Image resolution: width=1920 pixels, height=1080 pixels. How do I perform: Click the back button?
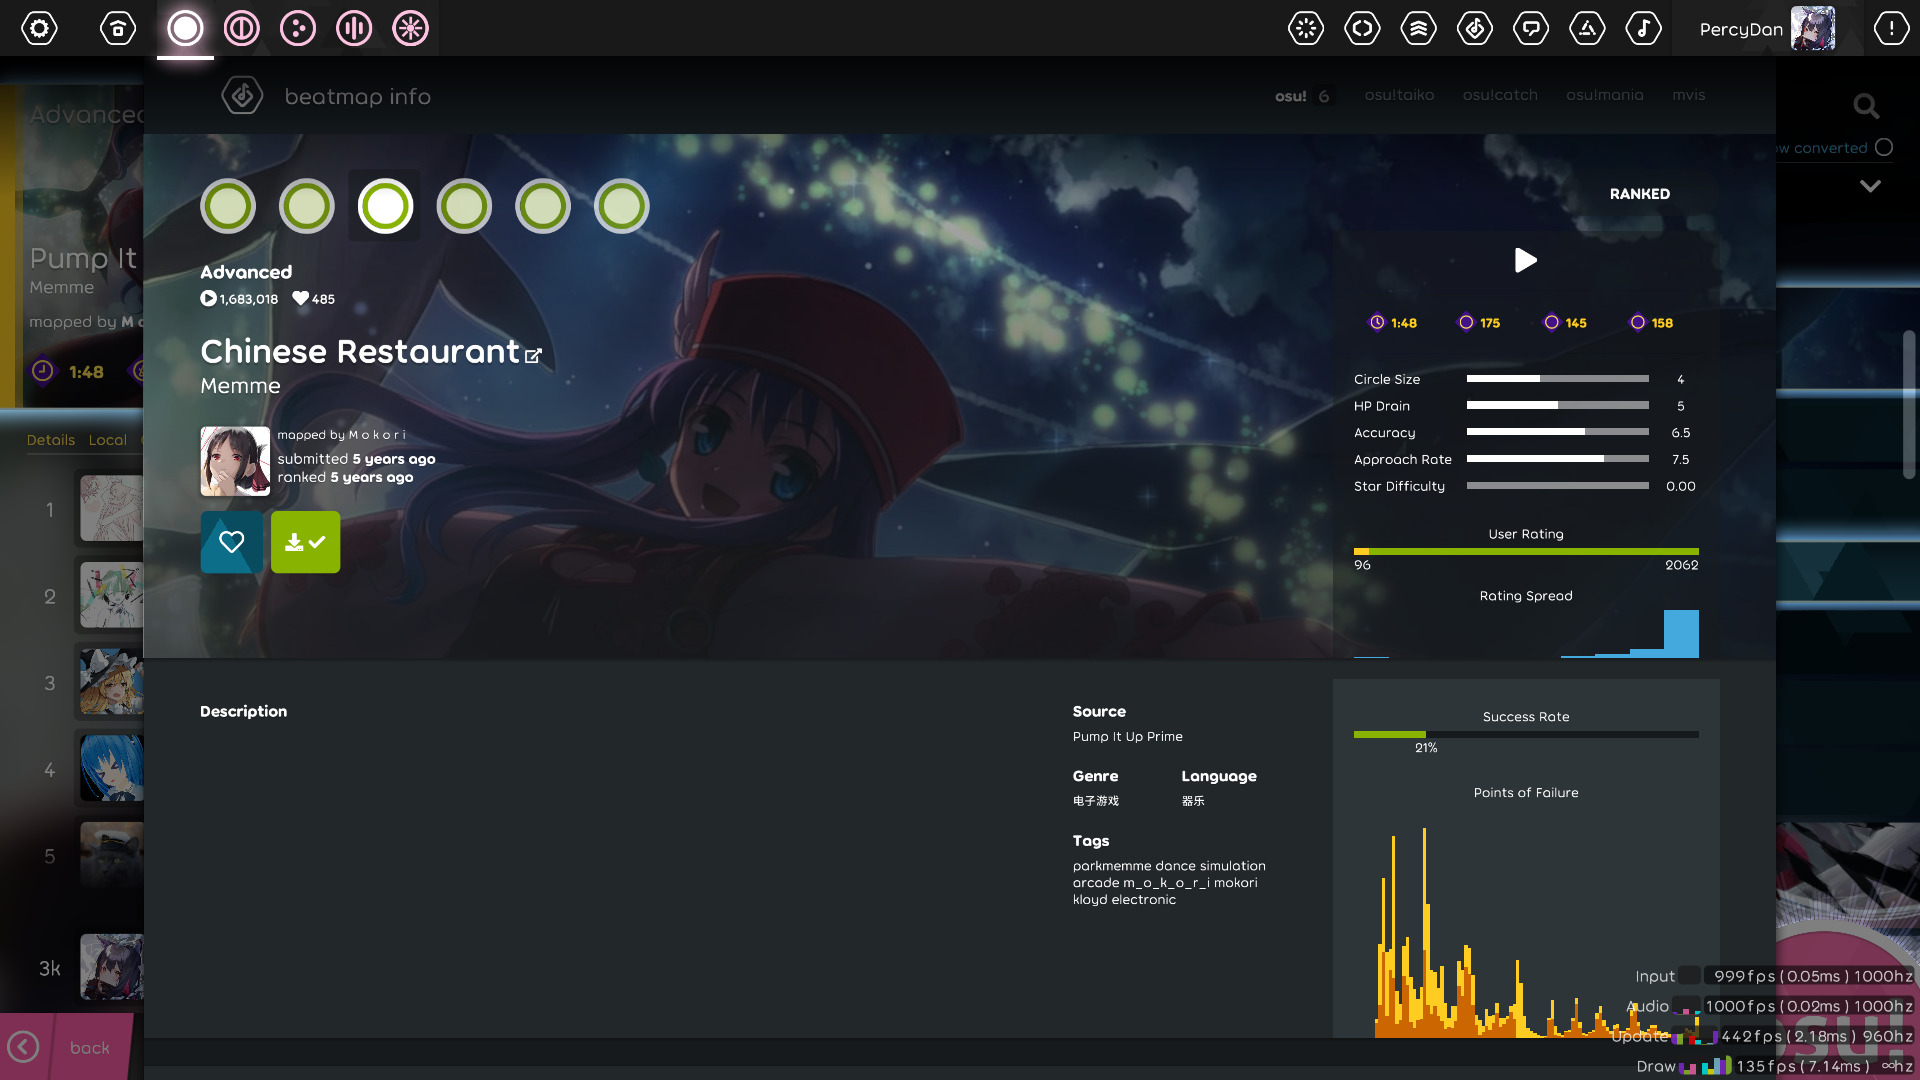click(66, 1047)
